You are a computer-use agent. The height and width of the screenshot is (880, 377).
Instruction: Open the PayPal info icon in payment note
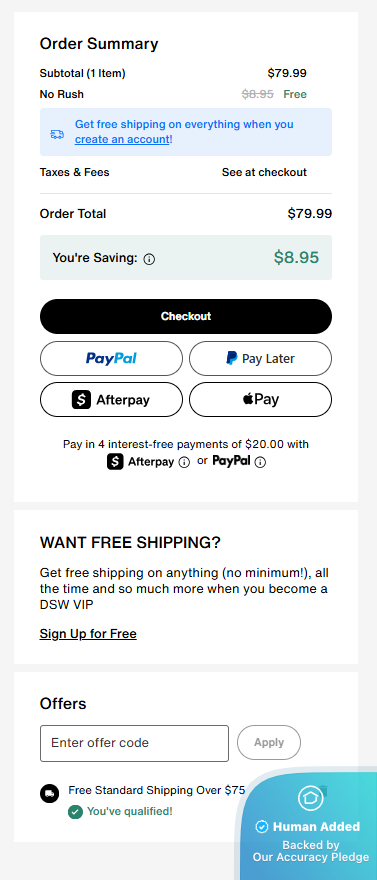click(260, 462)
